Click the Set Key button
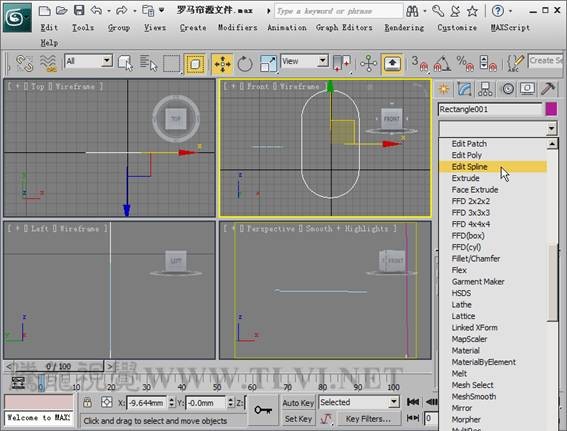This screenshot has width=567, height=431. click(298, 419)
